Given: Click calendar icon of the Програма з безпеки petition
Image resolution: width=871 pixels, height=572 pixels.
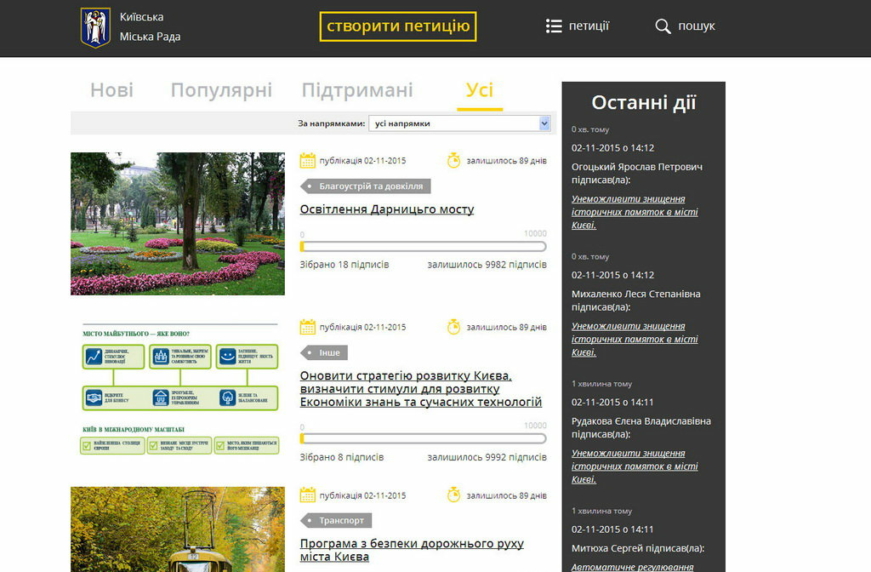Looking at the screenshot, I should point(308,495).
